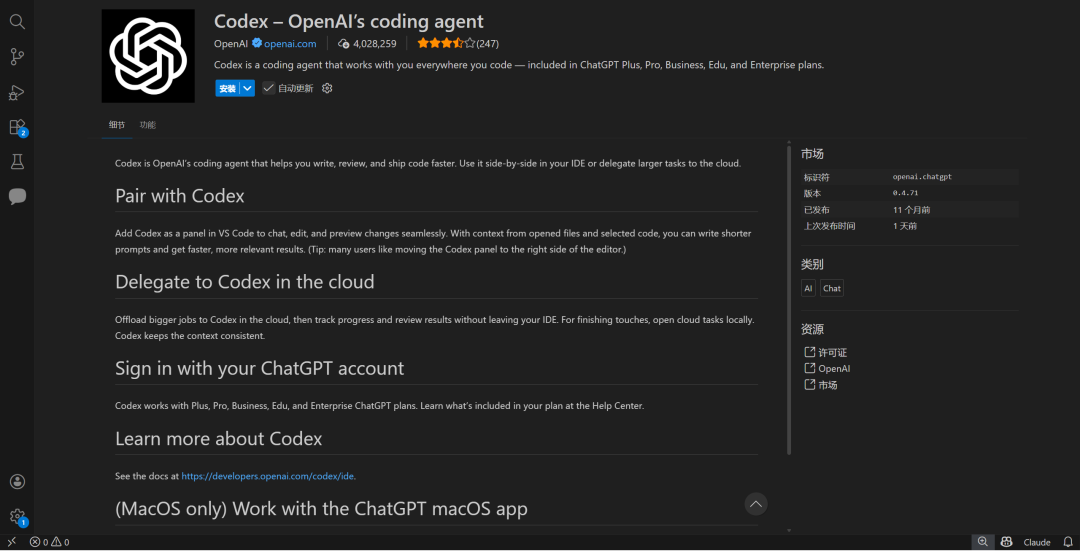Viewport: 1080px width, 551px height.
Task: Click the 1 天前 last released value
Action: pos(904,226)
